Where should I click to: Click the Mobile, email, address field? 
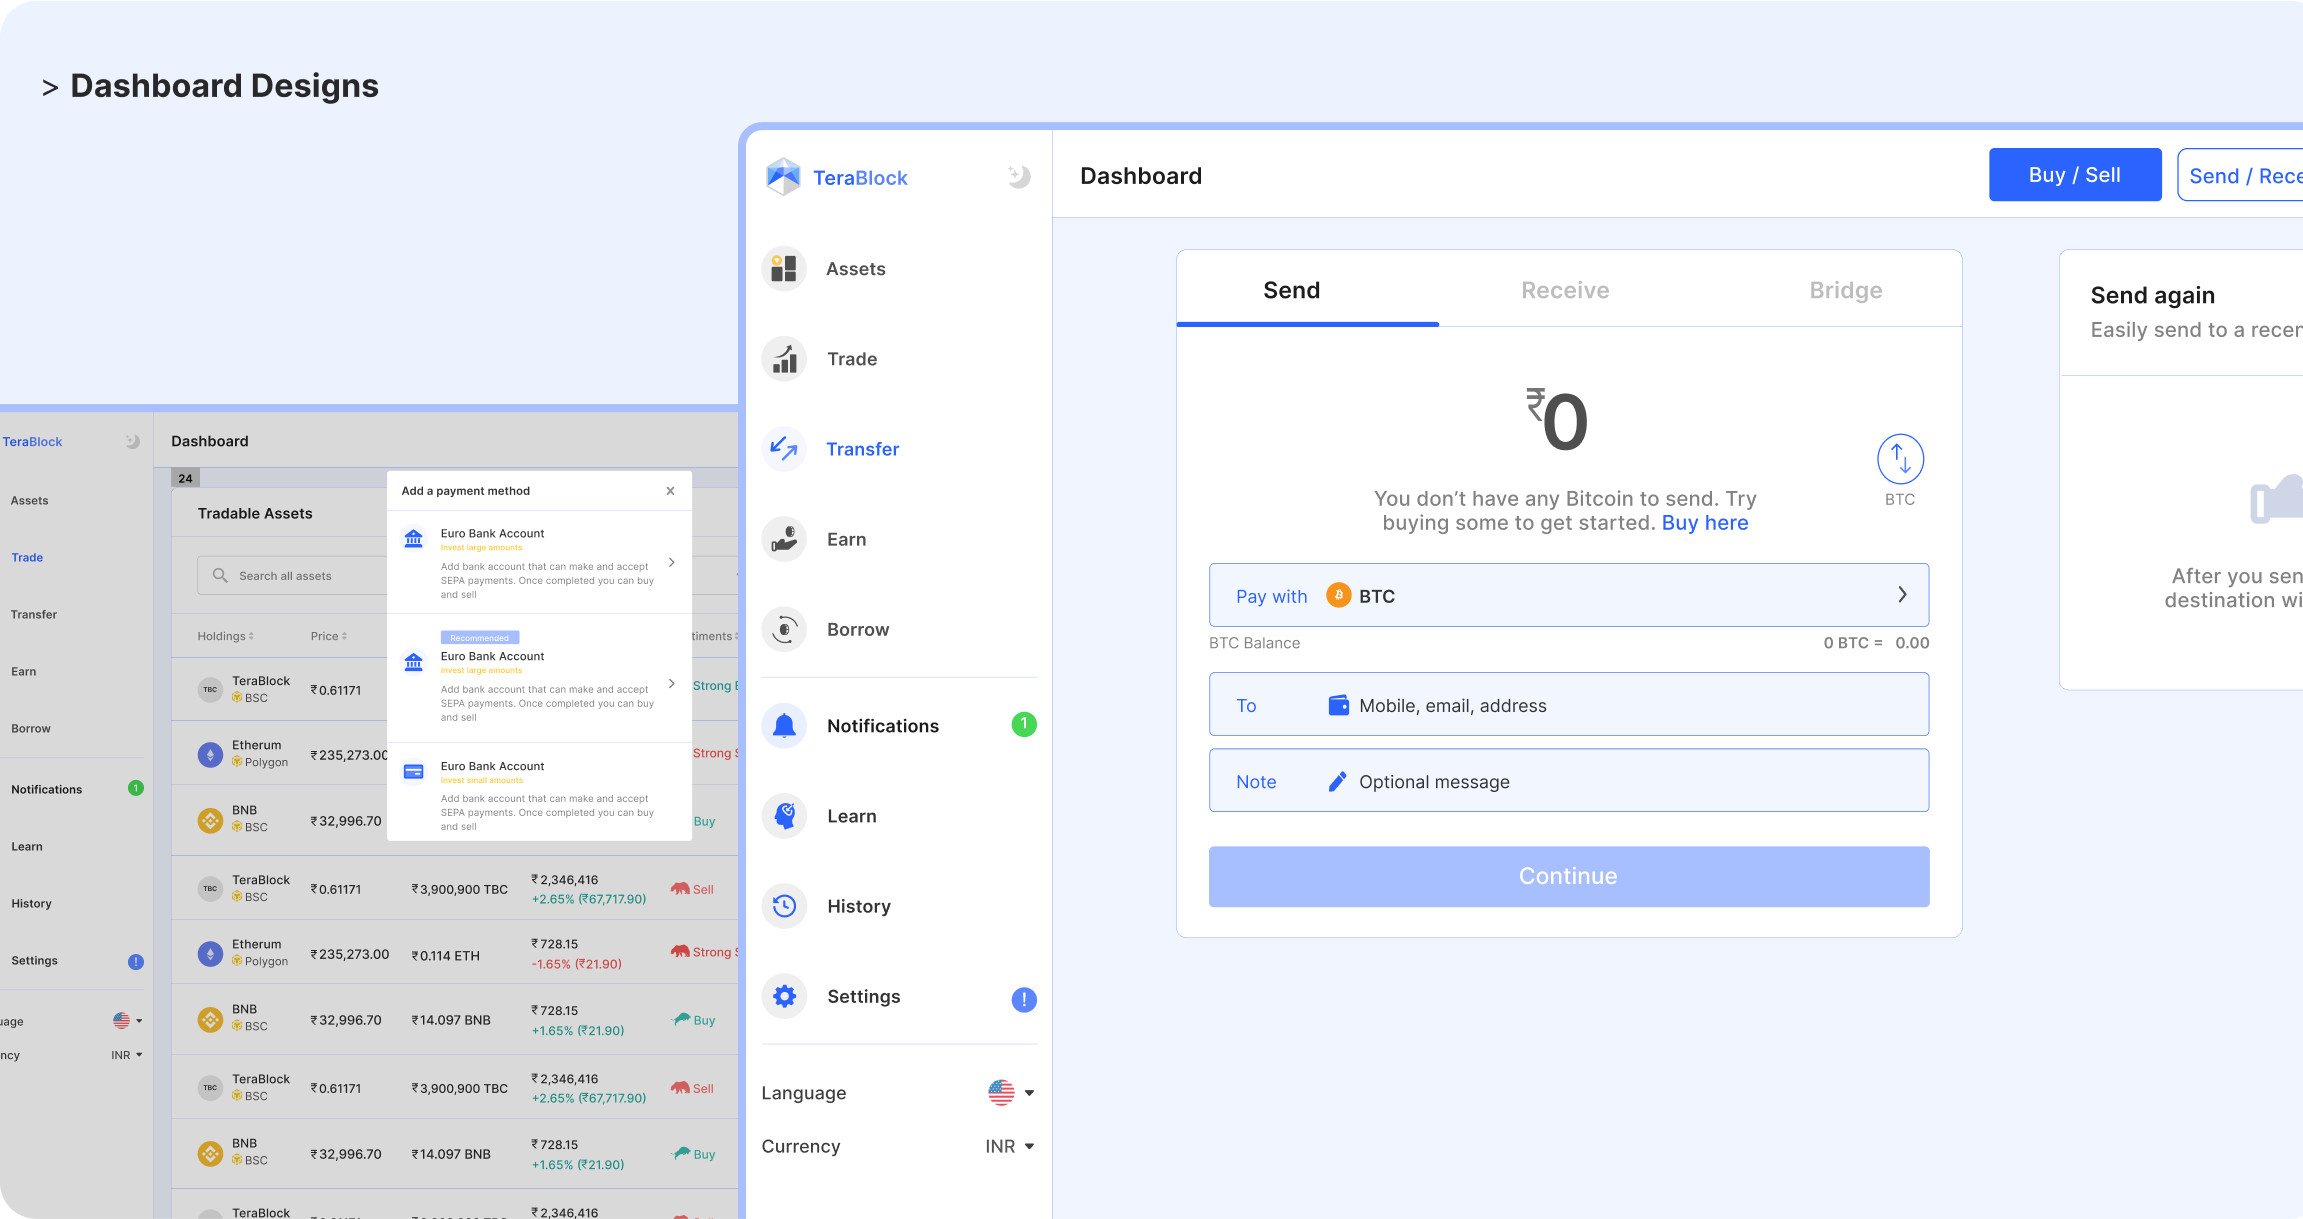[x=1452, y=705]
